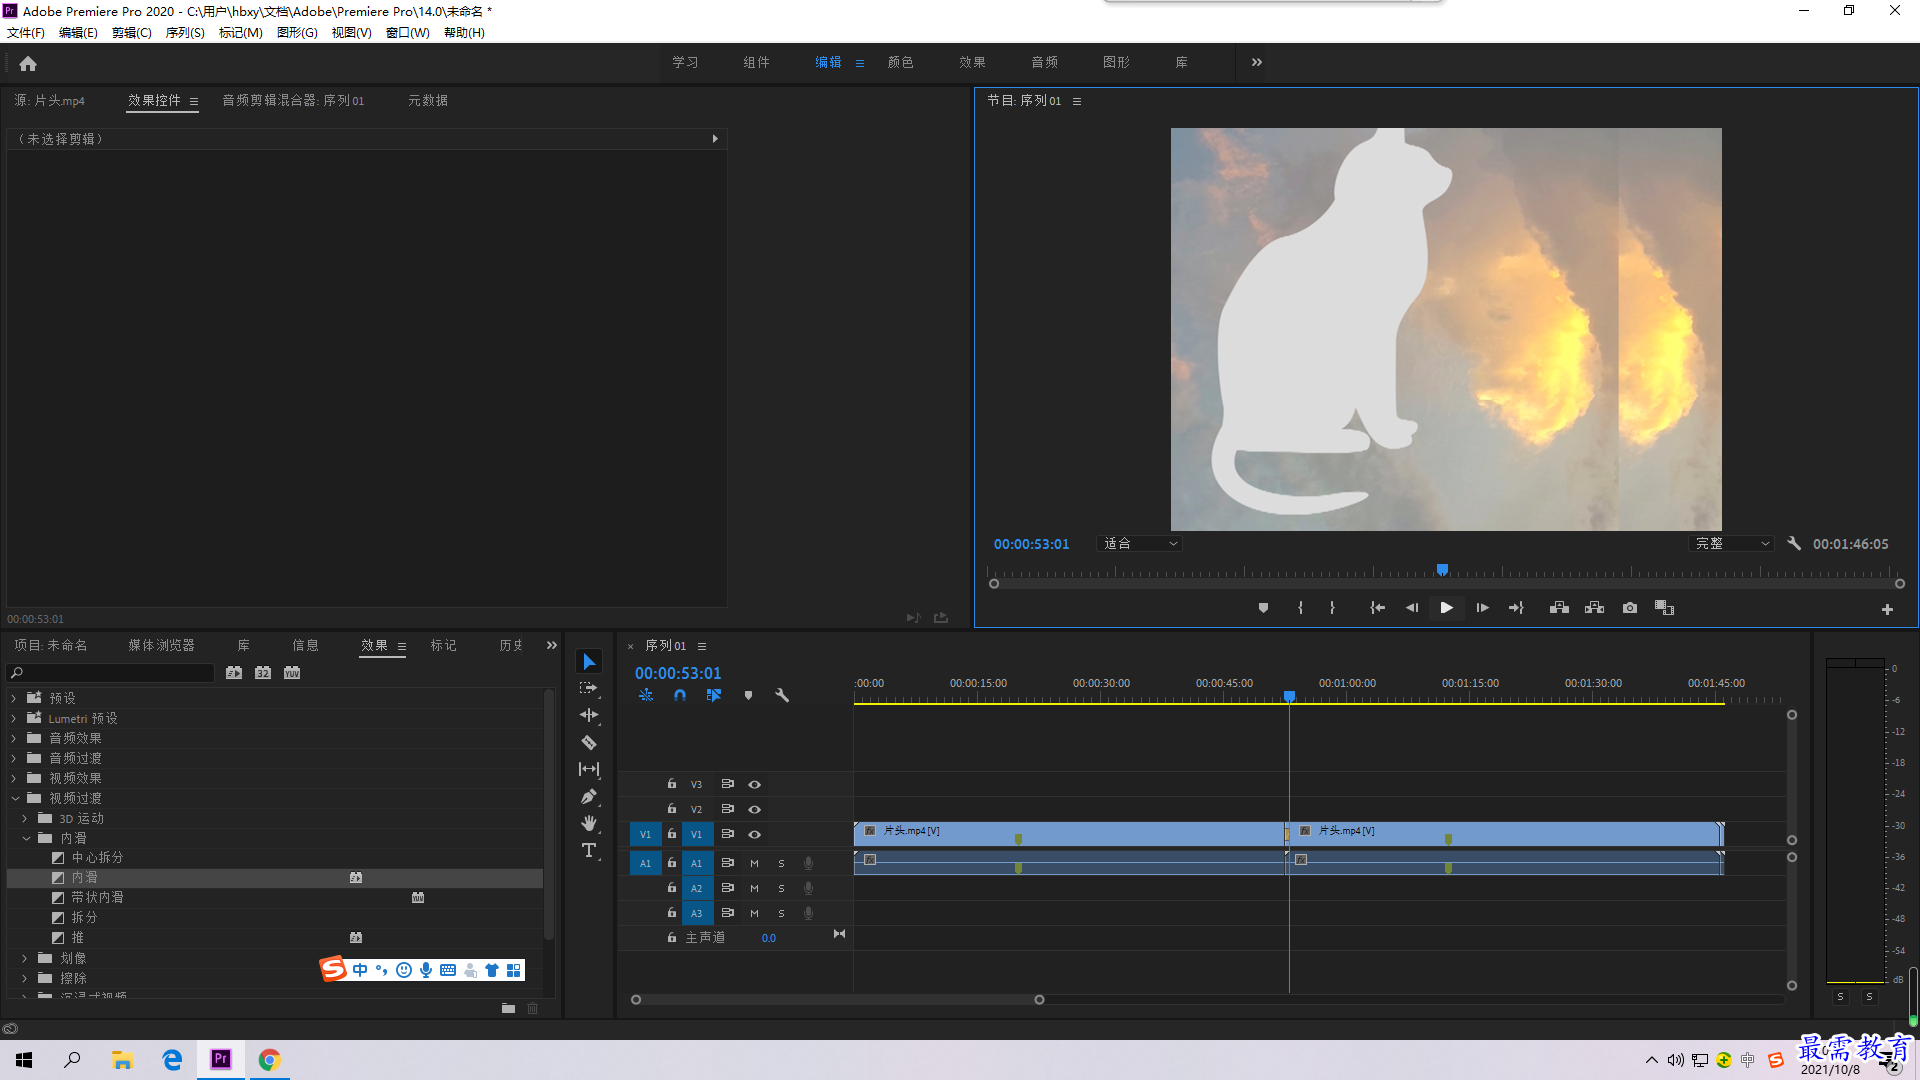Screen dimensions: 1920x1080
Task: Open Program monitor button editor plus
Action: pyautogui.click(x=1887, y=609)
